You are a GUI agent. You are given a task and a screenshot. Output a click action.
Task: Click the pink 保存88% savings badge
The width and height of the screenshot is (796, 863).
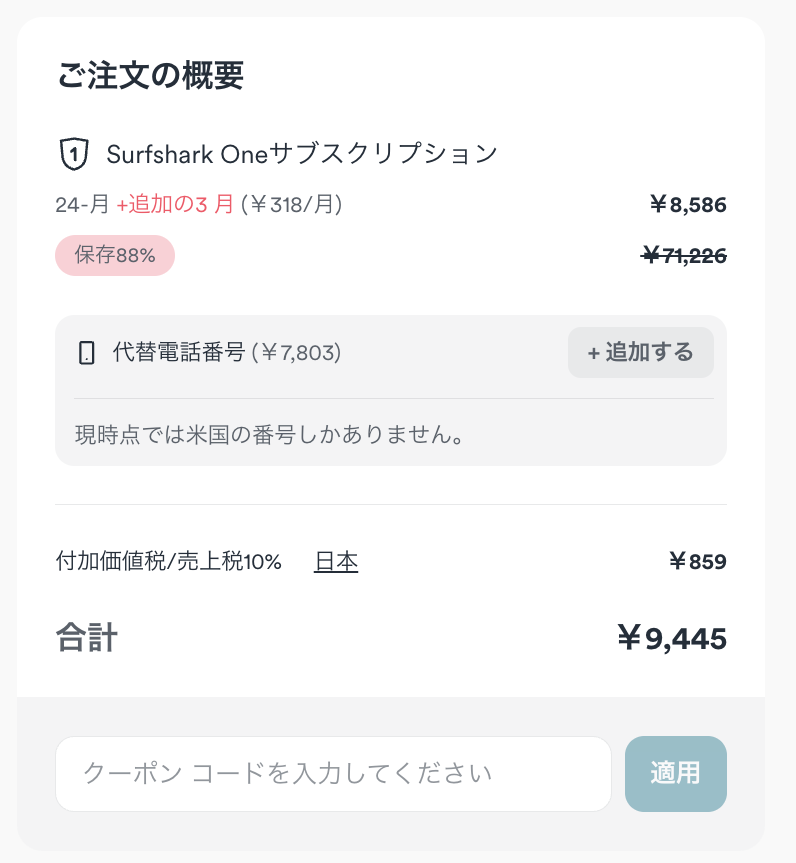click(x=115, y=256)
